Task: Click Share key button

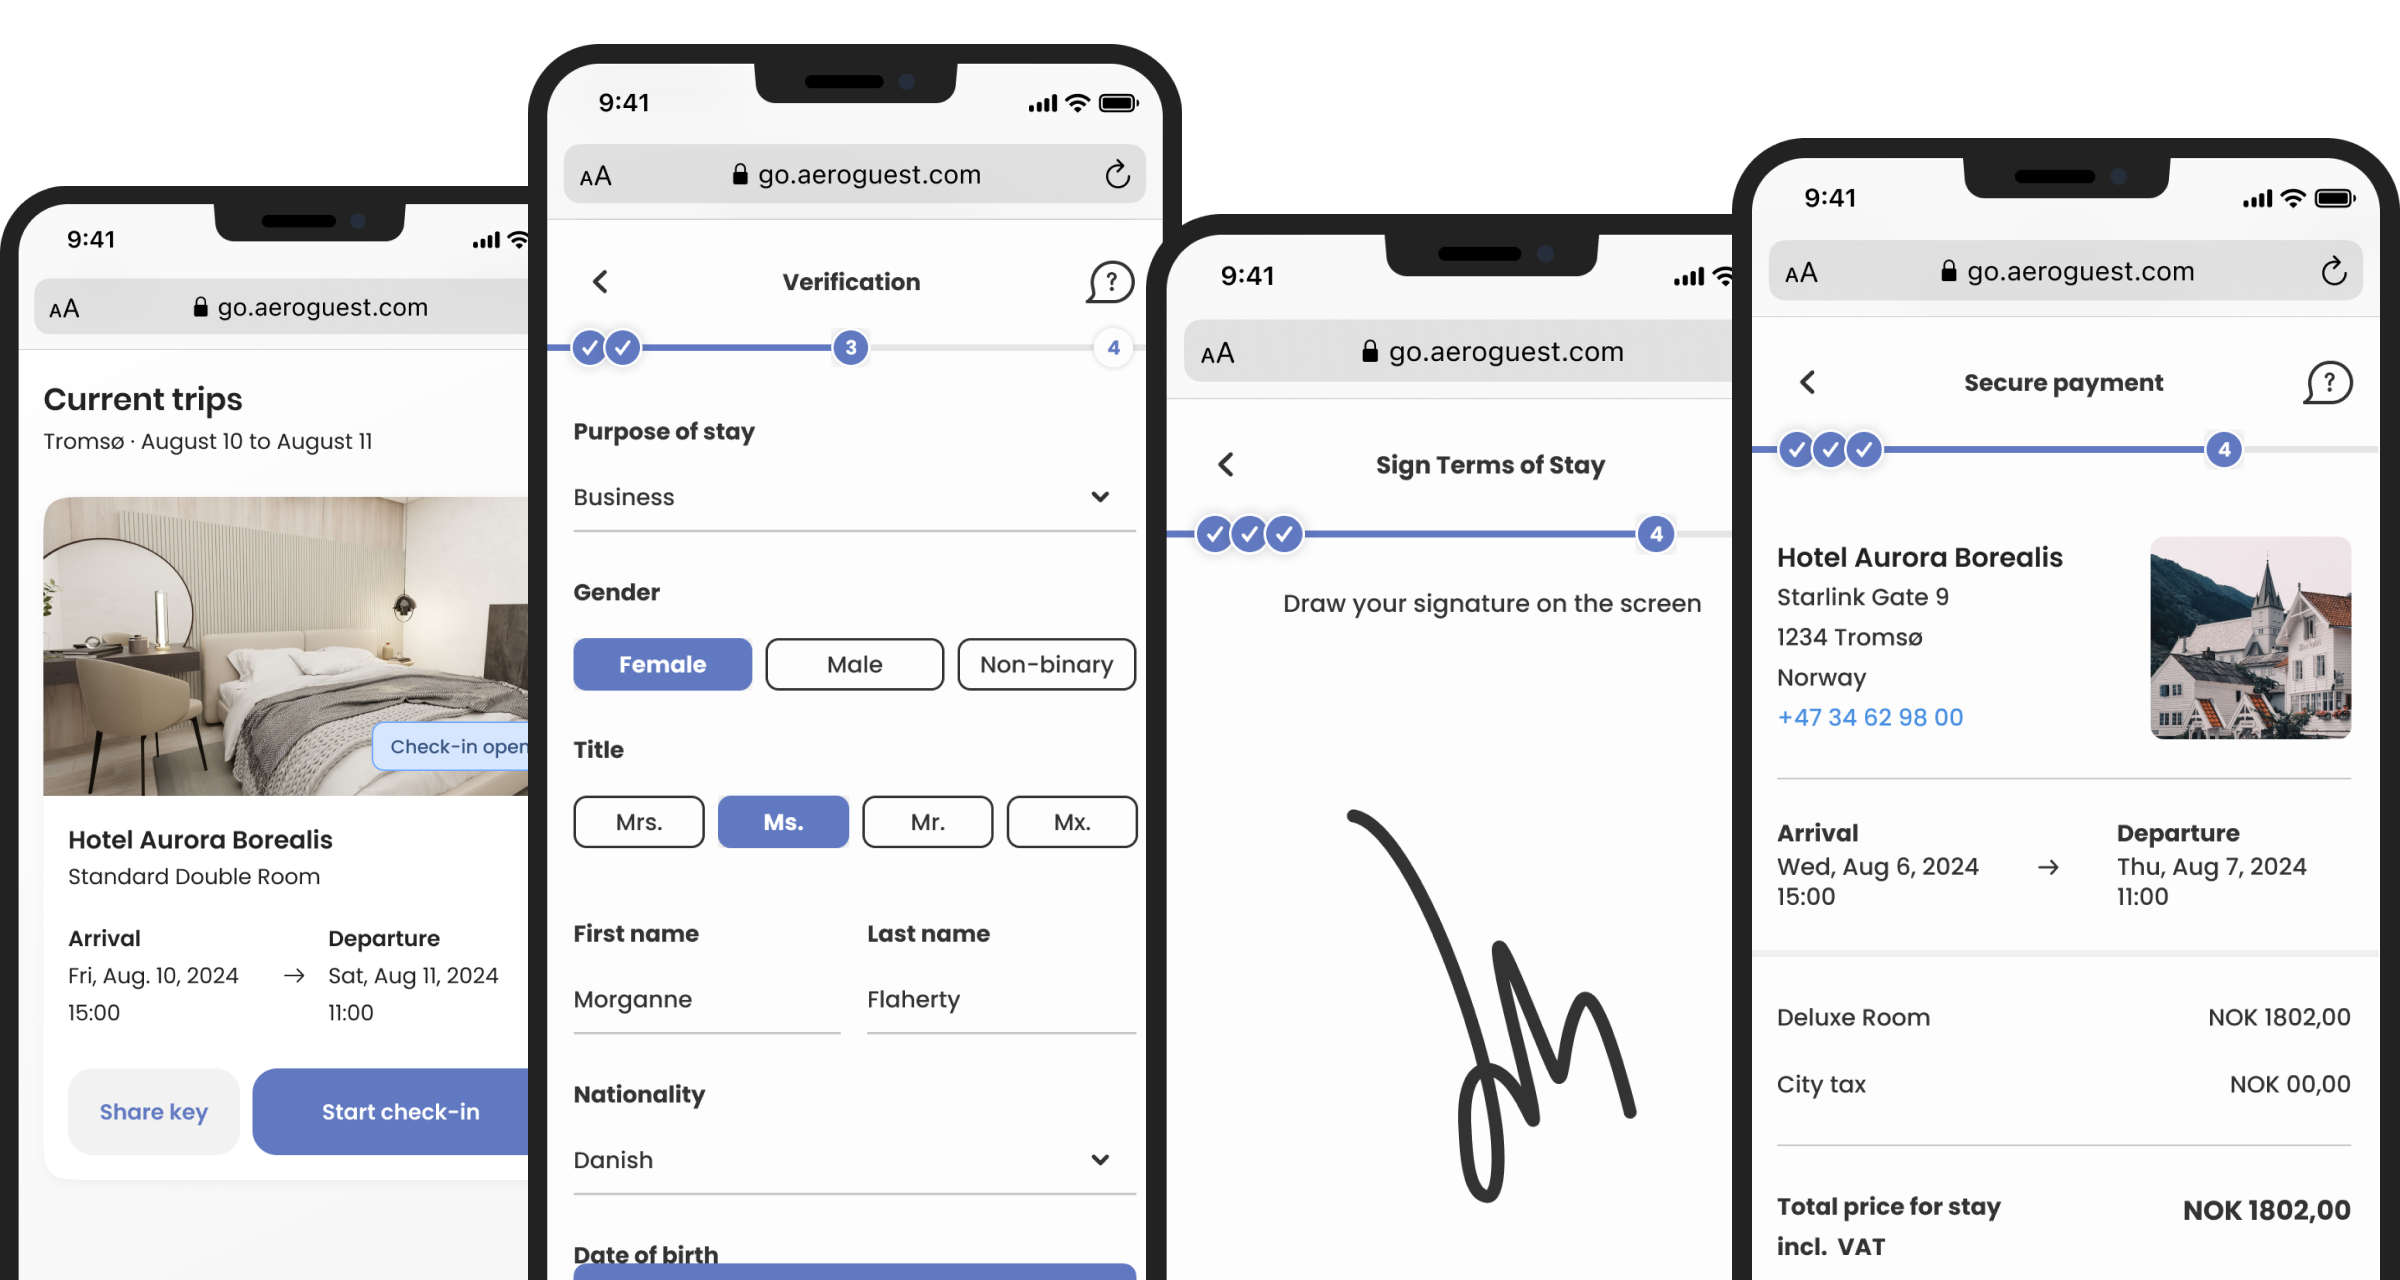Action: [152, 1112]
